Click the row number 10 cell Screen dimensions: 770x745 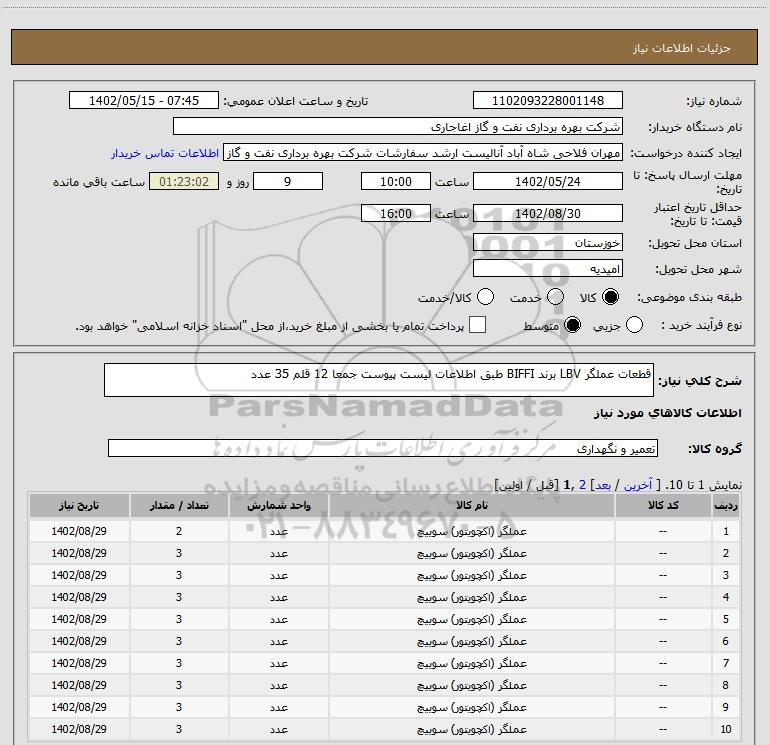coord(726,729)
